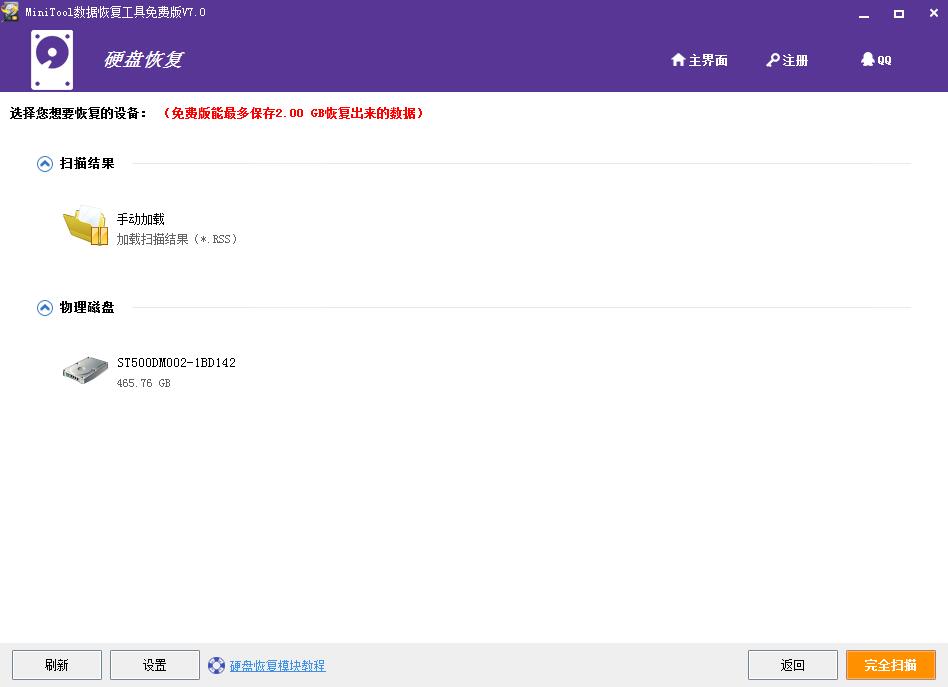Click the MiniTool app icon in title bar
Screen dimensions: 948x687
[x=10, y=11]
